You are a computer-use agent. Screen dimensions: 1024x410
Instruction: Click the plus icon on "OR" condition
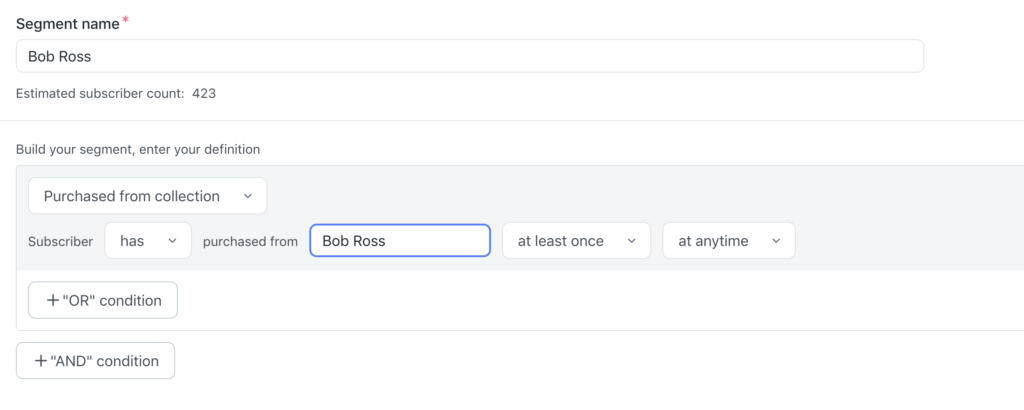tap(52, 300)
